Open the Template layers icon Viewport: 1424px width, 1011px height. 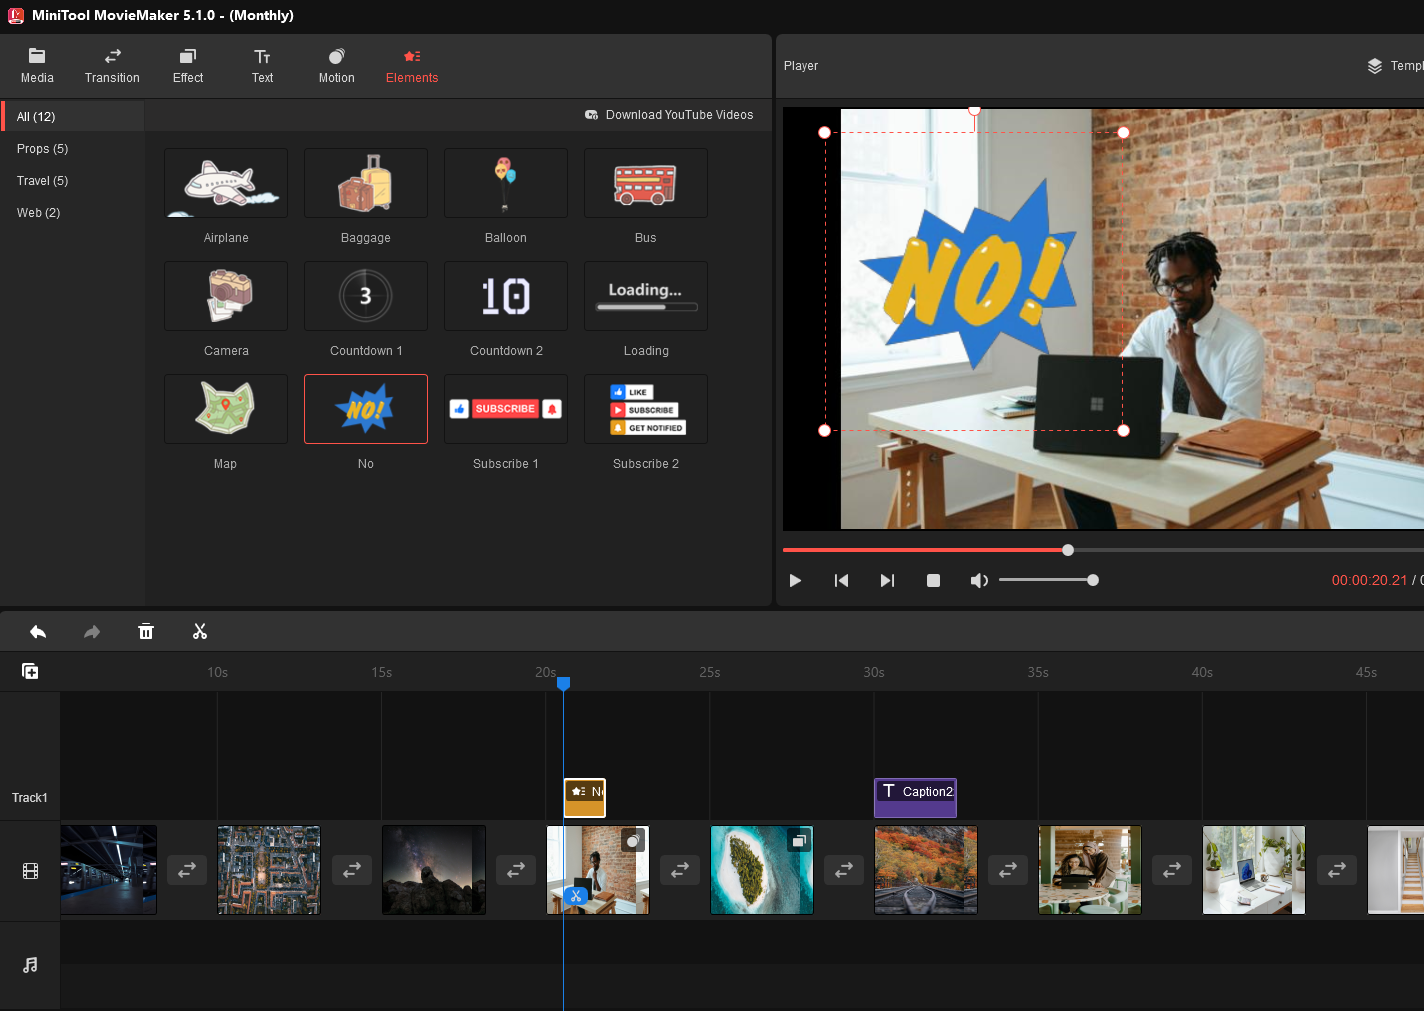click(1375, 66)
